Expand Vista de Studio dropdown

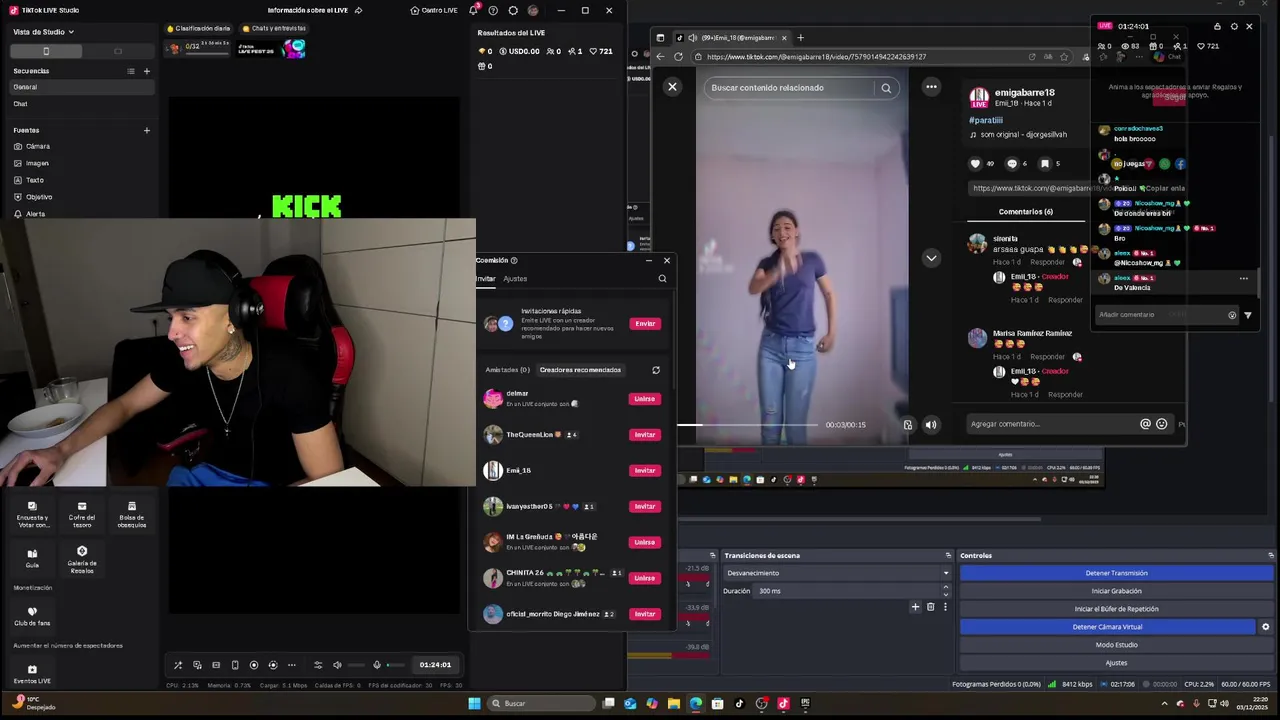pos(44,32)
